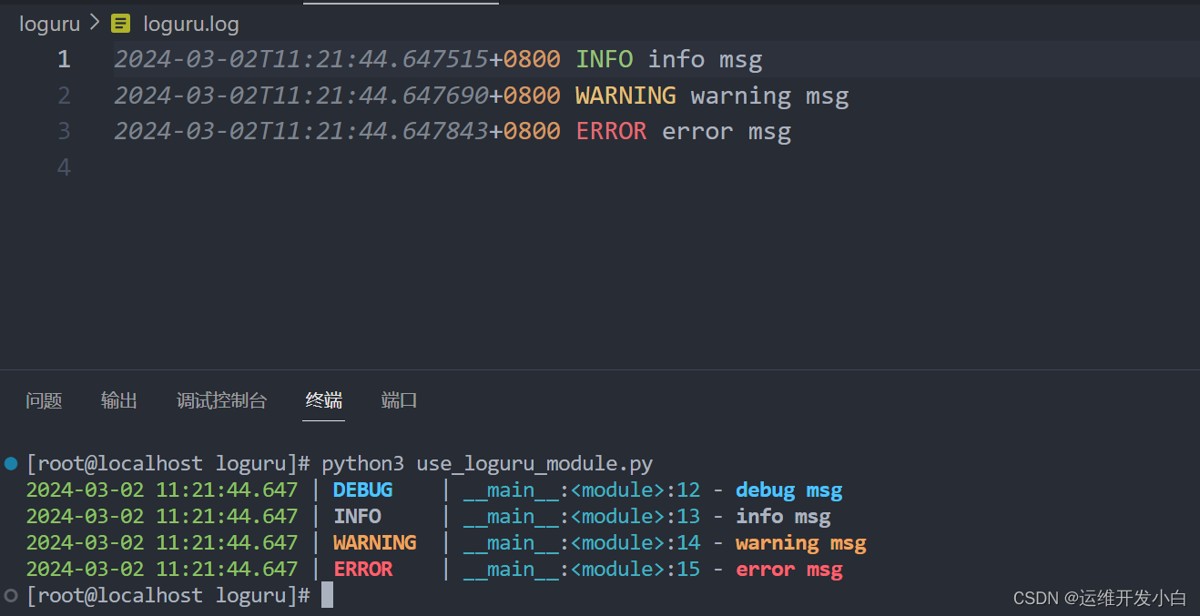Click the ERROR word in editor line 3

click(611, 131)
